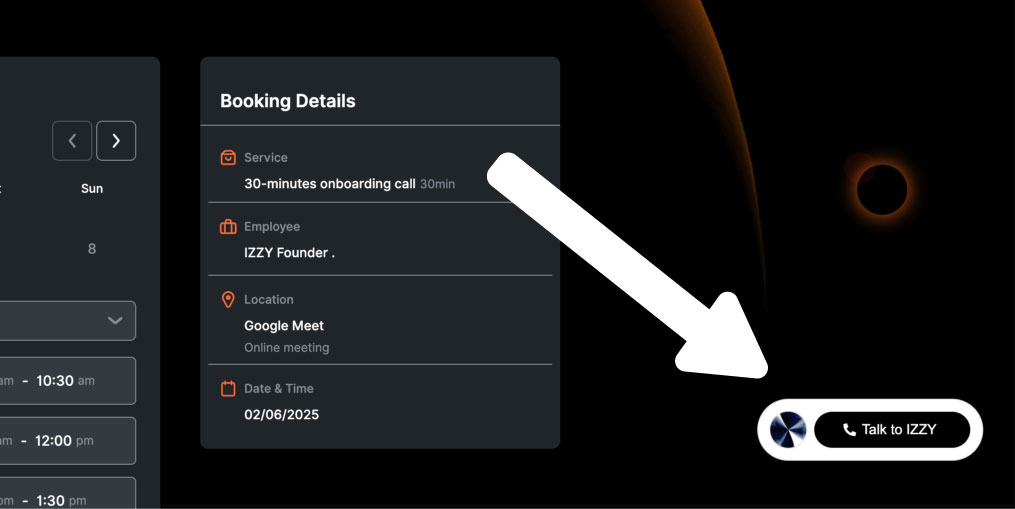Pick day 8 in the calendar
Image resolution: width=1015 pixels, height=509 pixels.
tap(92, 249)
